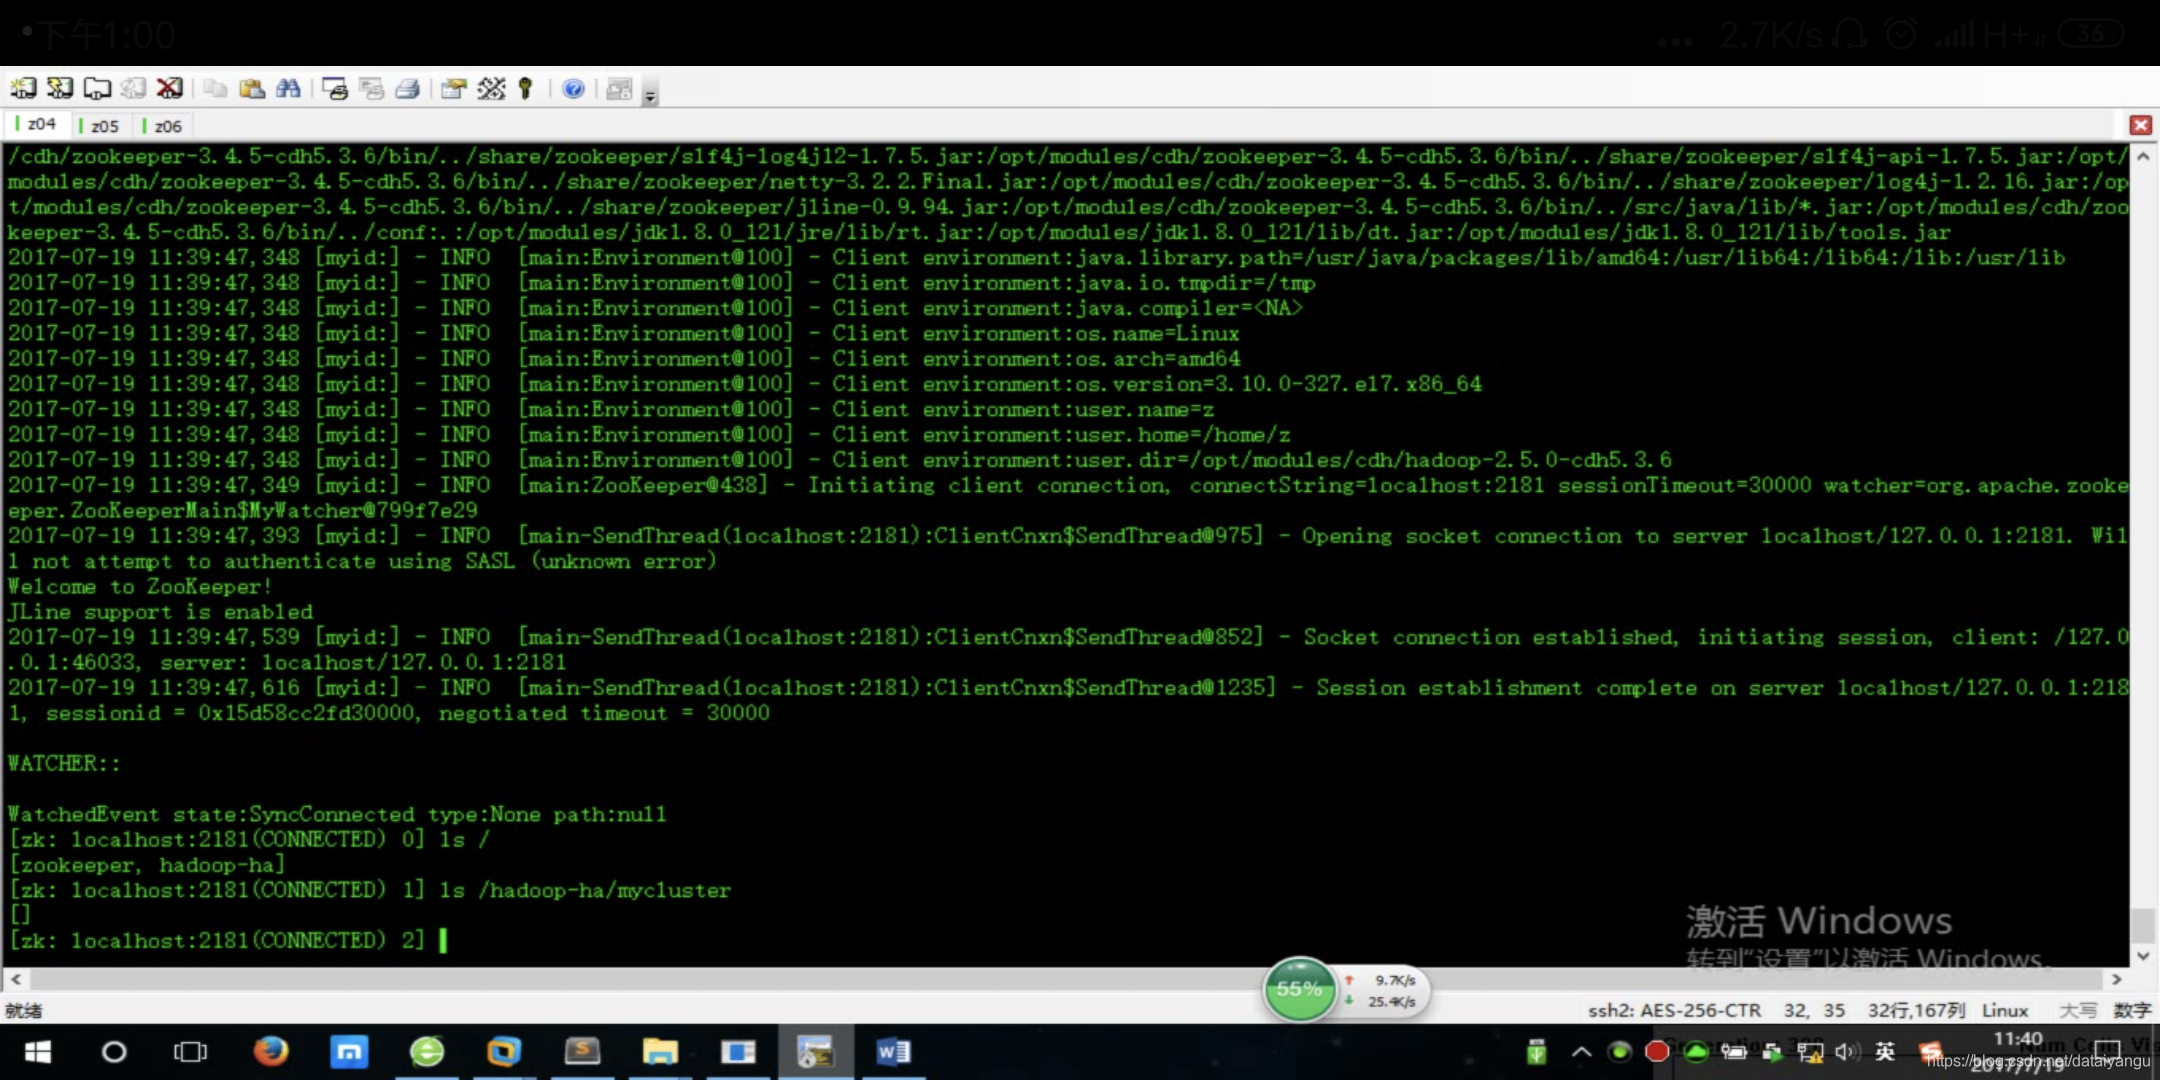Click the Paste clipboard icon

(x=252, y=89)
